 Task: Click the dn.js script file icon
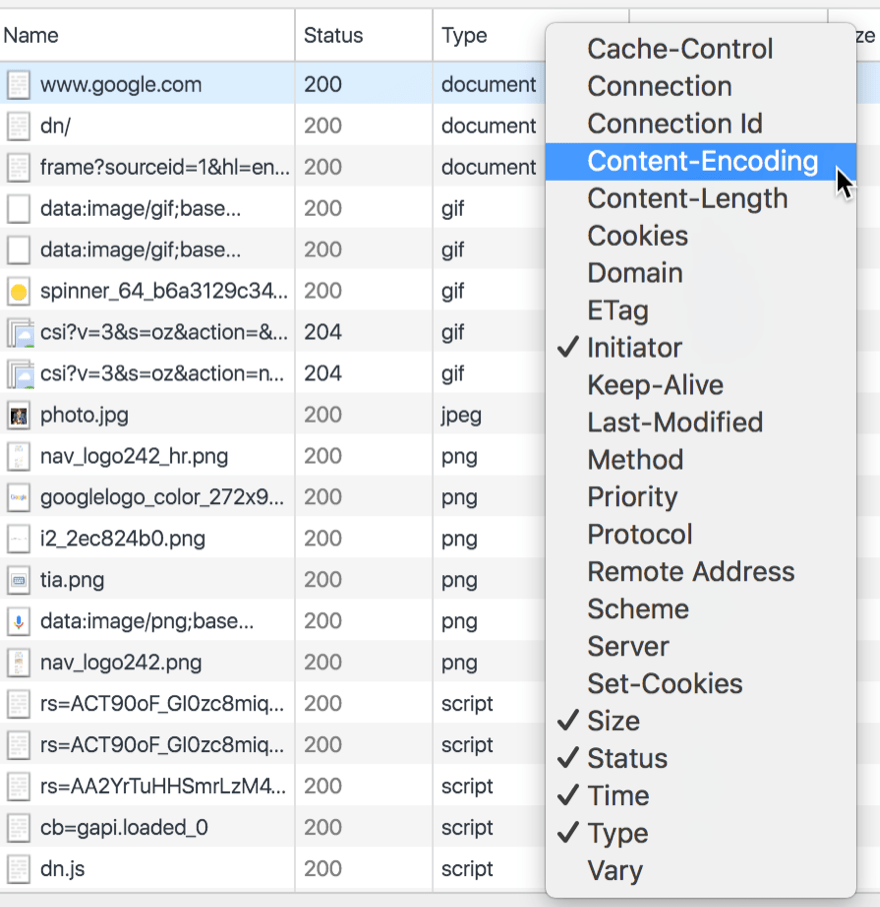click(x=18, y=869)
